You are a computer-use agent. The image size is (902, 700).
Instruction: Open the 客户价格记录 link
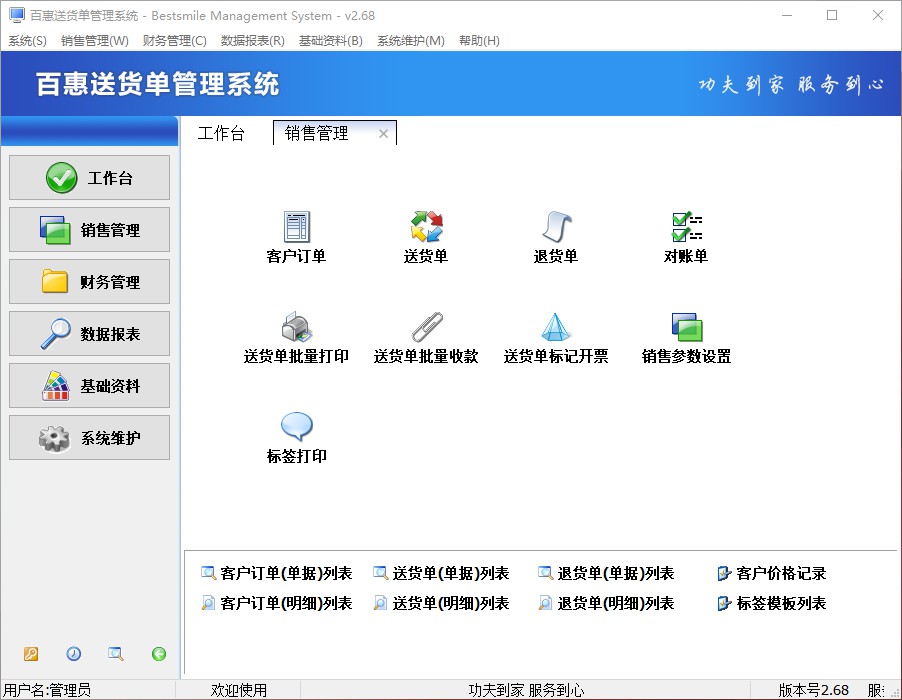click(780, 574)
